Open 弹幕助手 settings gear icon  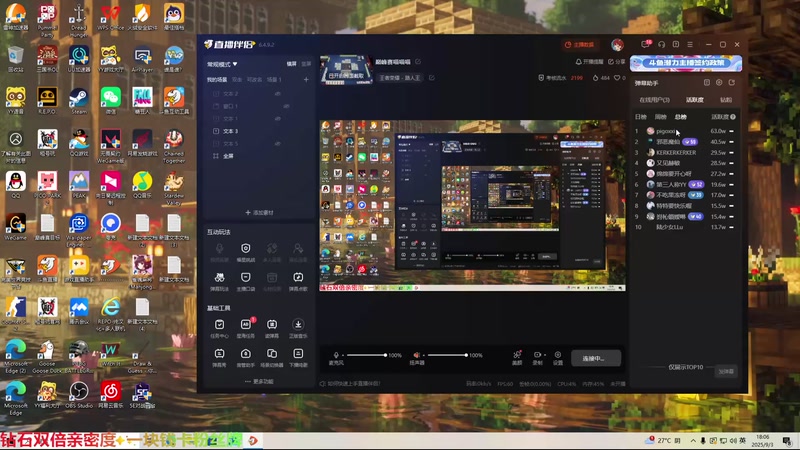[719, 83]
